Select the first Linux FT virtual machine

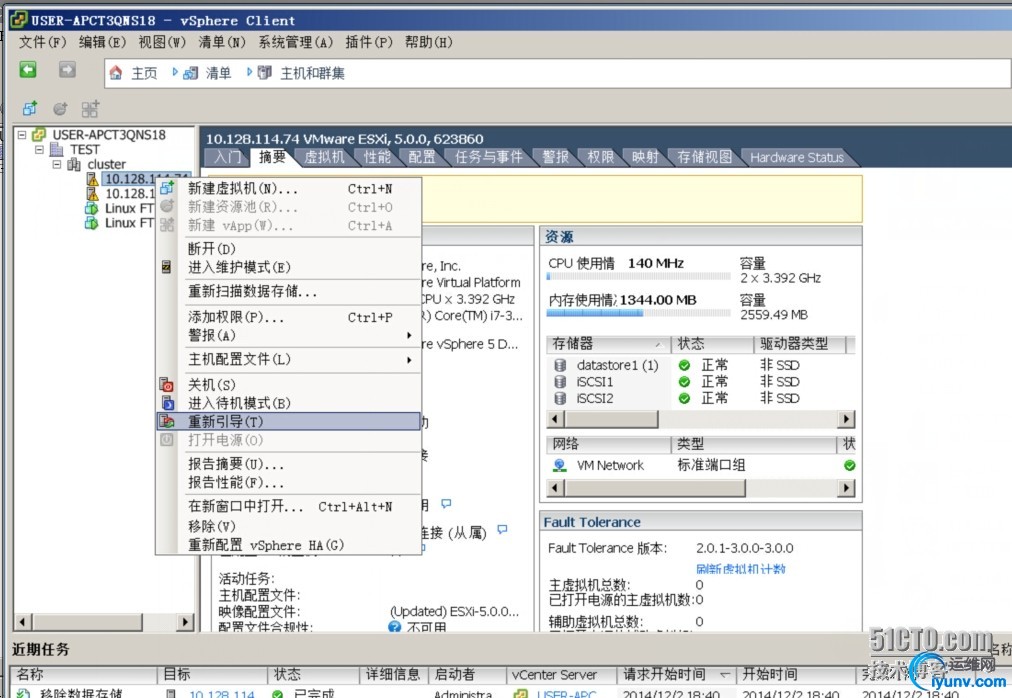pyautogui.click(x=129, y=209)
